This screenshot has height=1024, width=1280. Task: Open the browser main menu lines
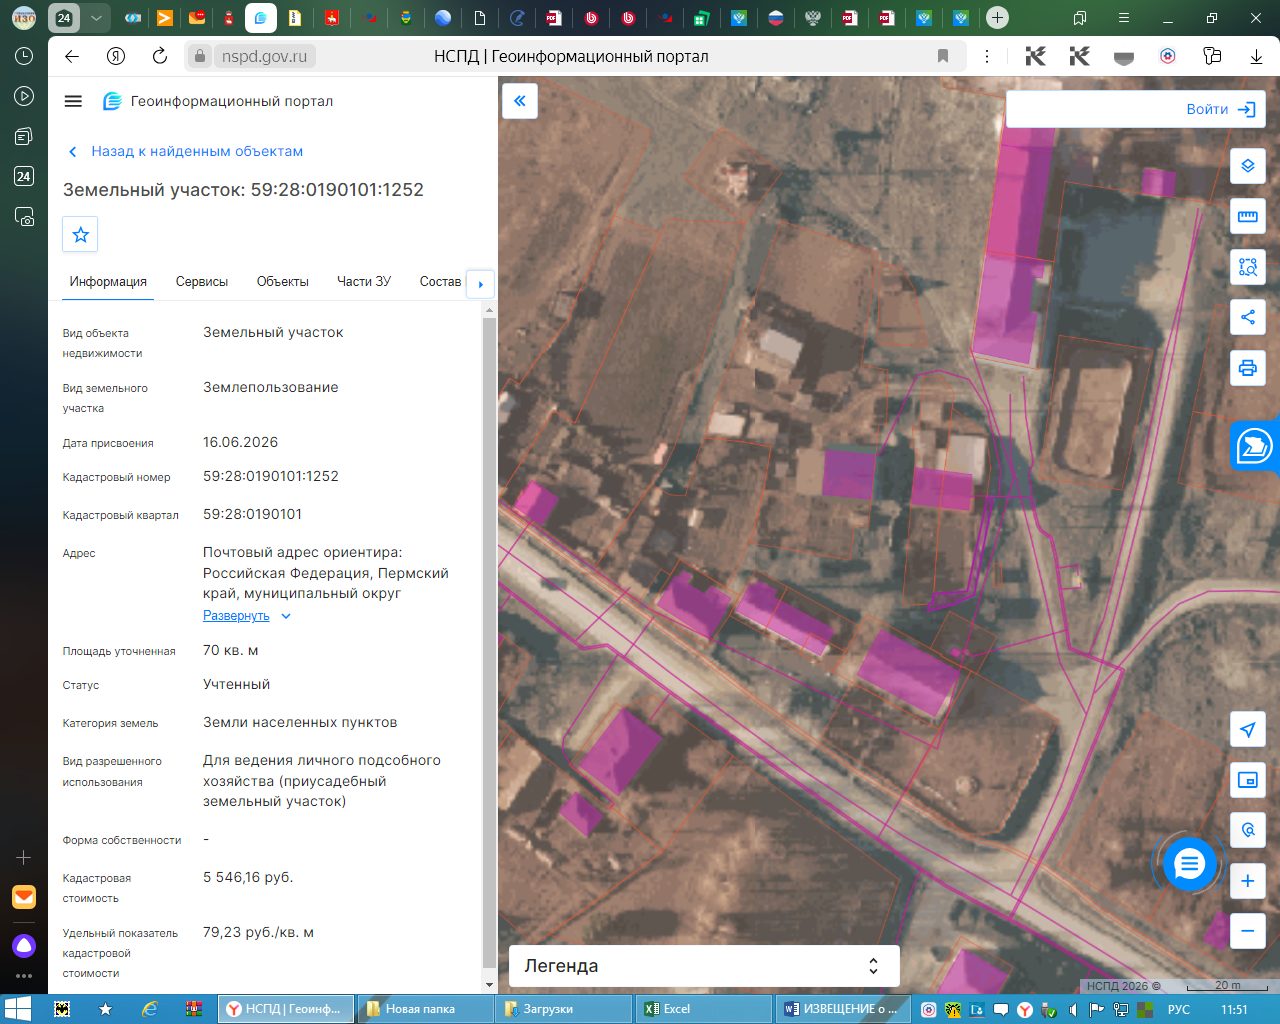tap(1125, 17)
